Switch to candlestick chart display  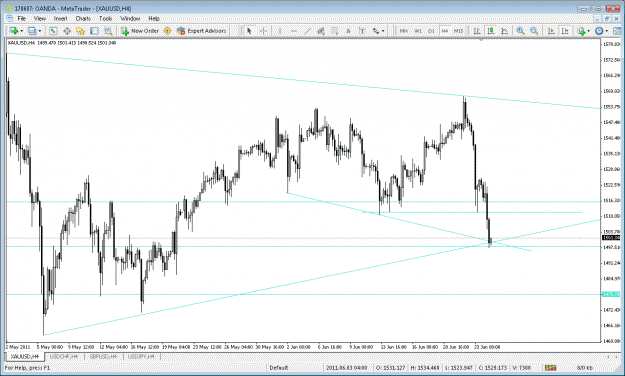491,31
